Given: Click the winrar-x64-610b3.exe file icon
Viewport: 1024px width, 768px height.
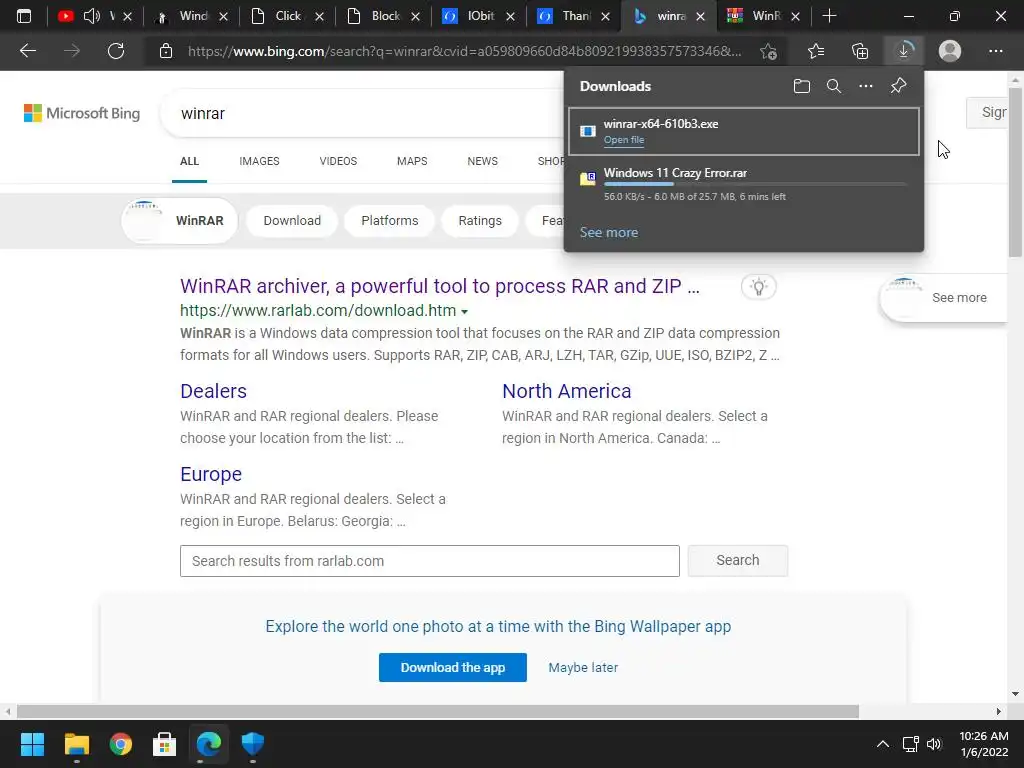Looking at the screenshot, I should [x=588, y=131].
